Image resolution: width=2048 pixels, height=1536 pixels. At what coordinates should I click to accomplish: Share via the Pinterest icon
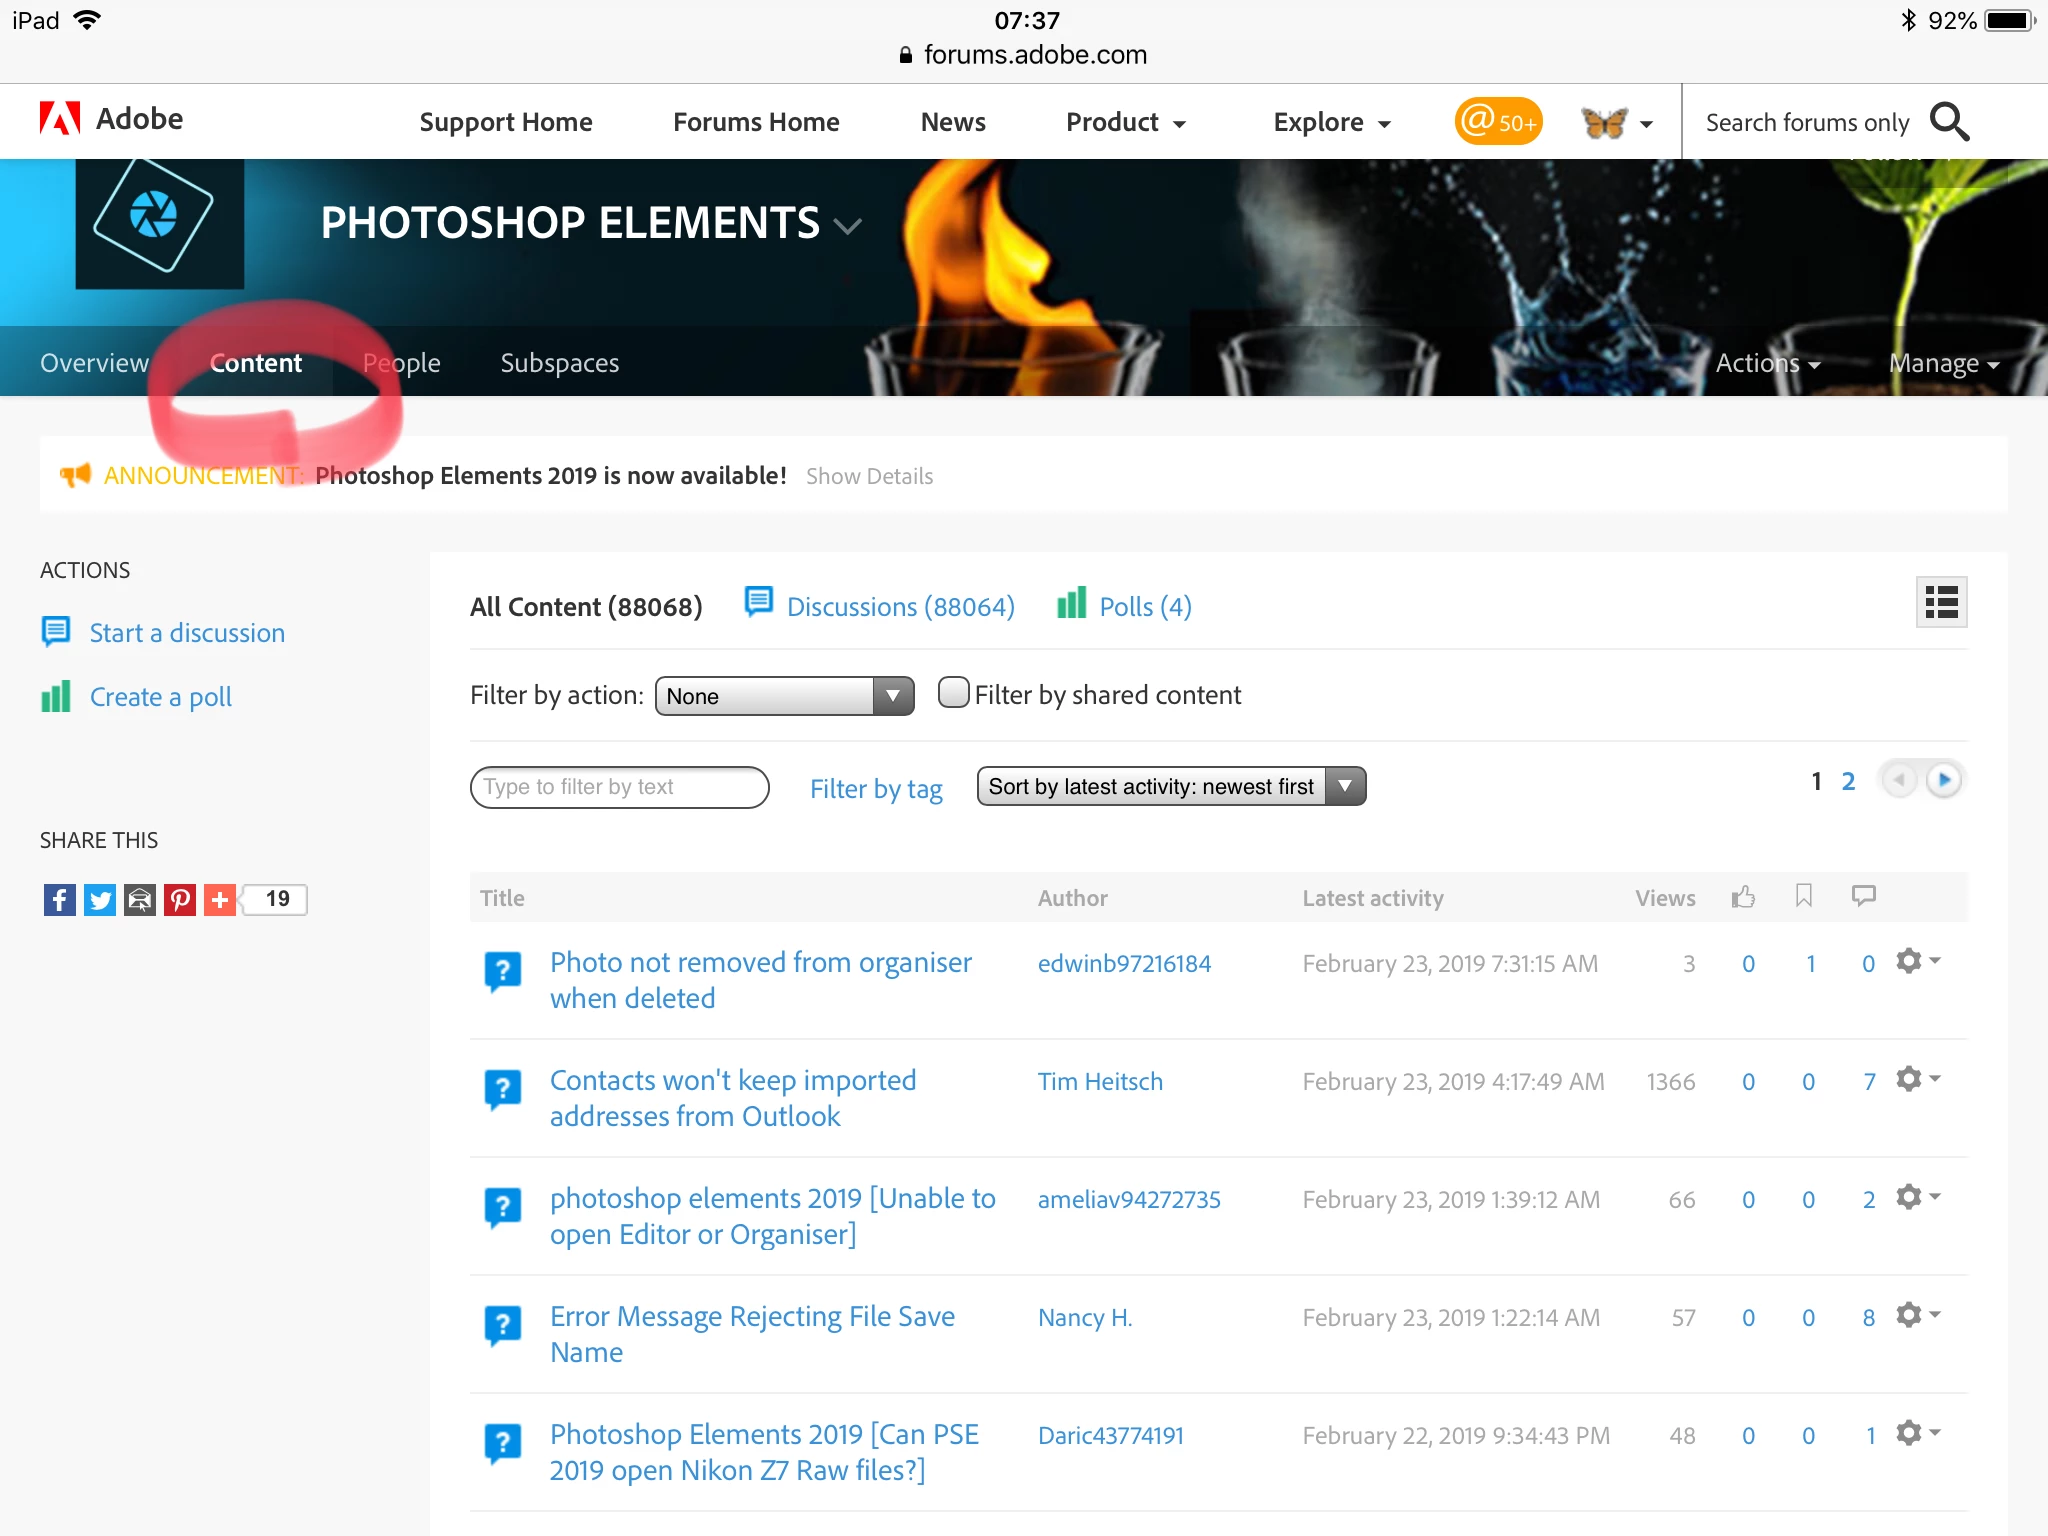(180, 900)
